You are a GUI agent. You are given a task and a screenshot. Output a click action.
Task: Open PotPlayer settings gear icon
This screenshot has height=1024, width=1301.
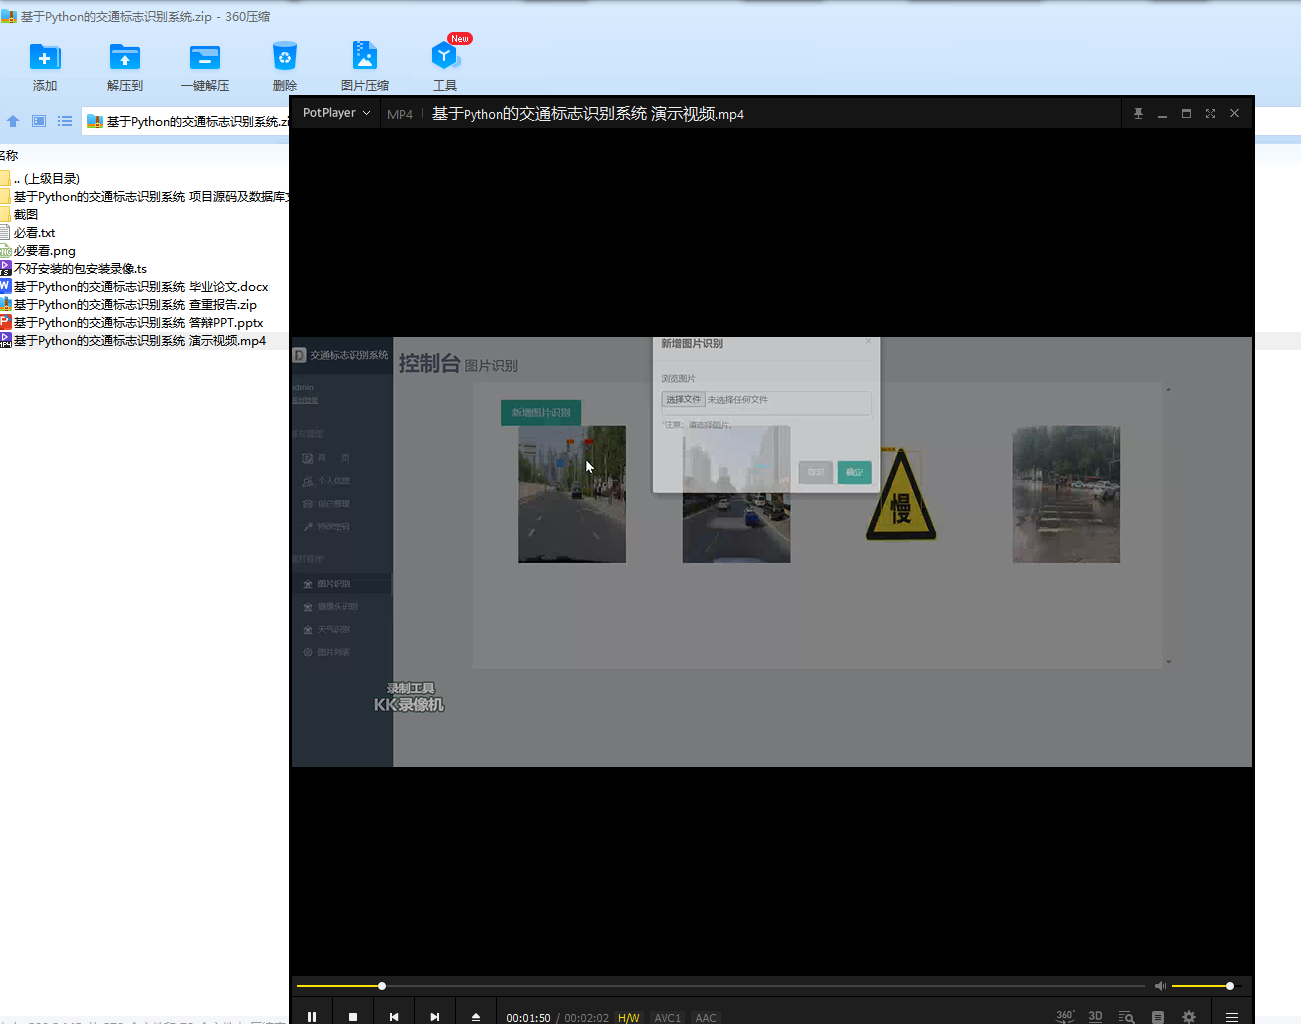[1189, 1016]
